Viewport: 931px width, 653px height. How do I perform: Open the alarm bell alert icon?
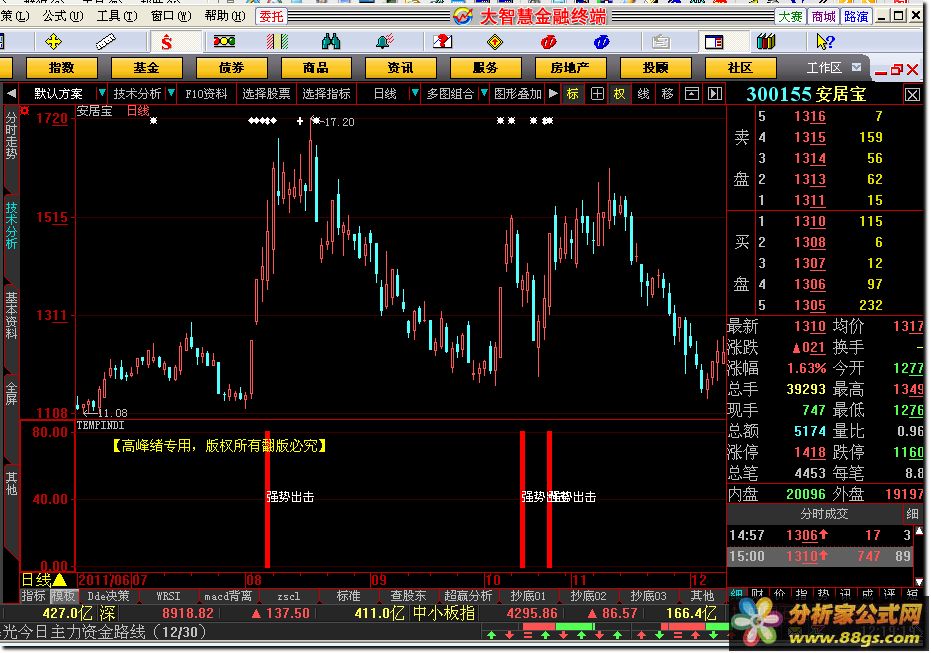pos(384,41)
